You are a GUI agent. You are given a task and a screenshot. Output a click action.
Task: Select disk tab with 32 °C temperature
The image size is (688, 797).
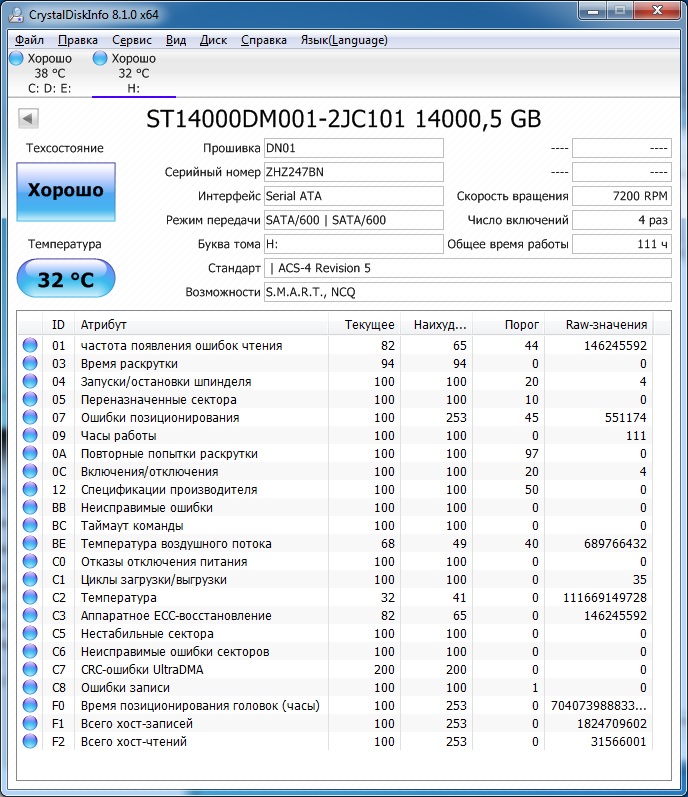pyautogui.click(x=134, y=73)
